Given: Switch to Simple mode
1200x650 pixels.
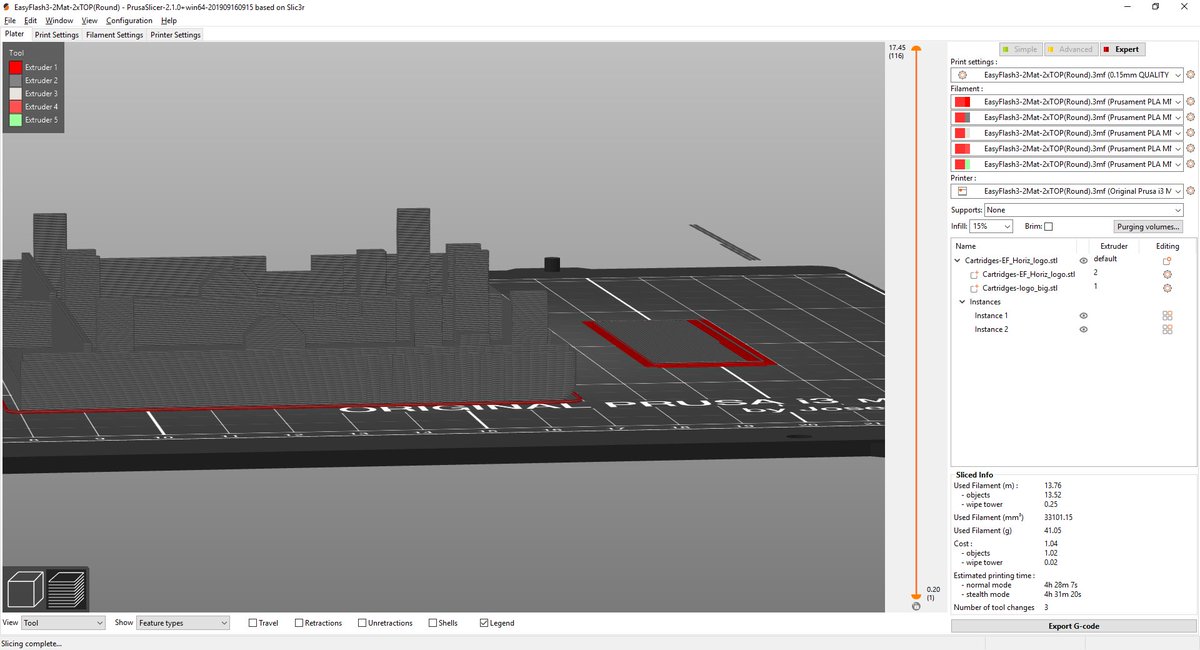Looking at the screenshot, I should coord(1020,49).
